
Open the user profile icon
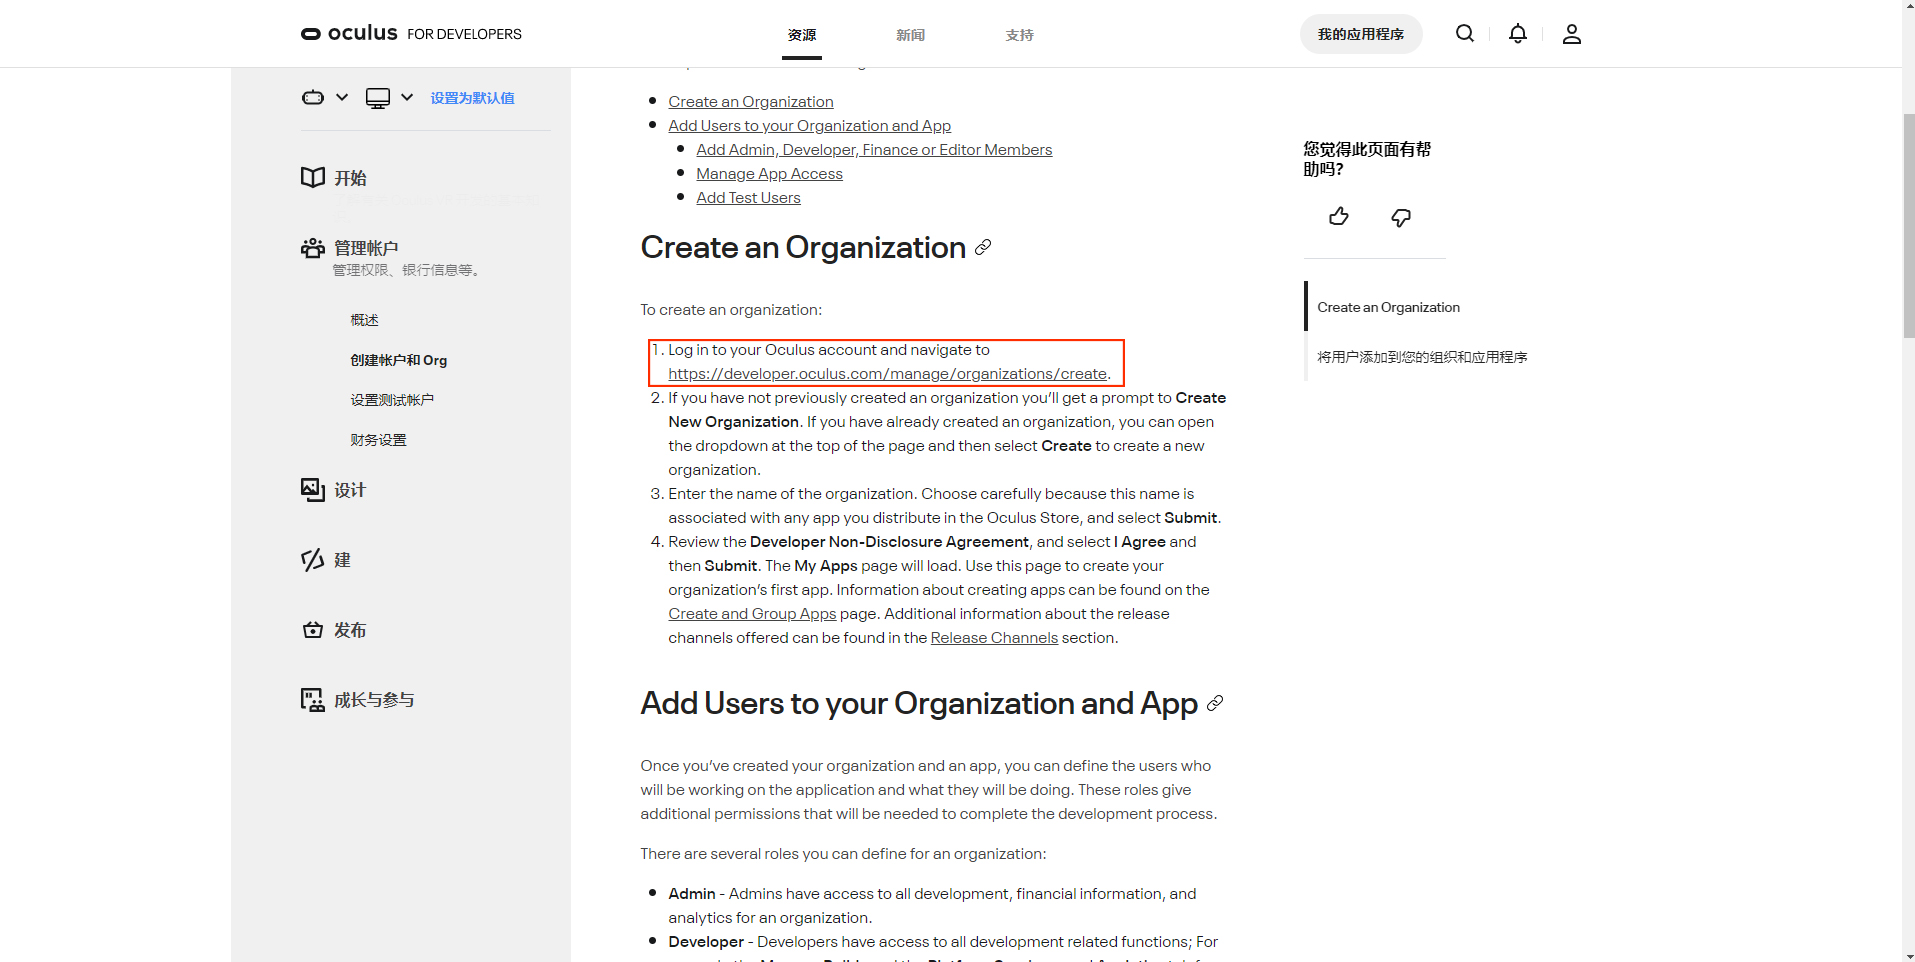1571,34
